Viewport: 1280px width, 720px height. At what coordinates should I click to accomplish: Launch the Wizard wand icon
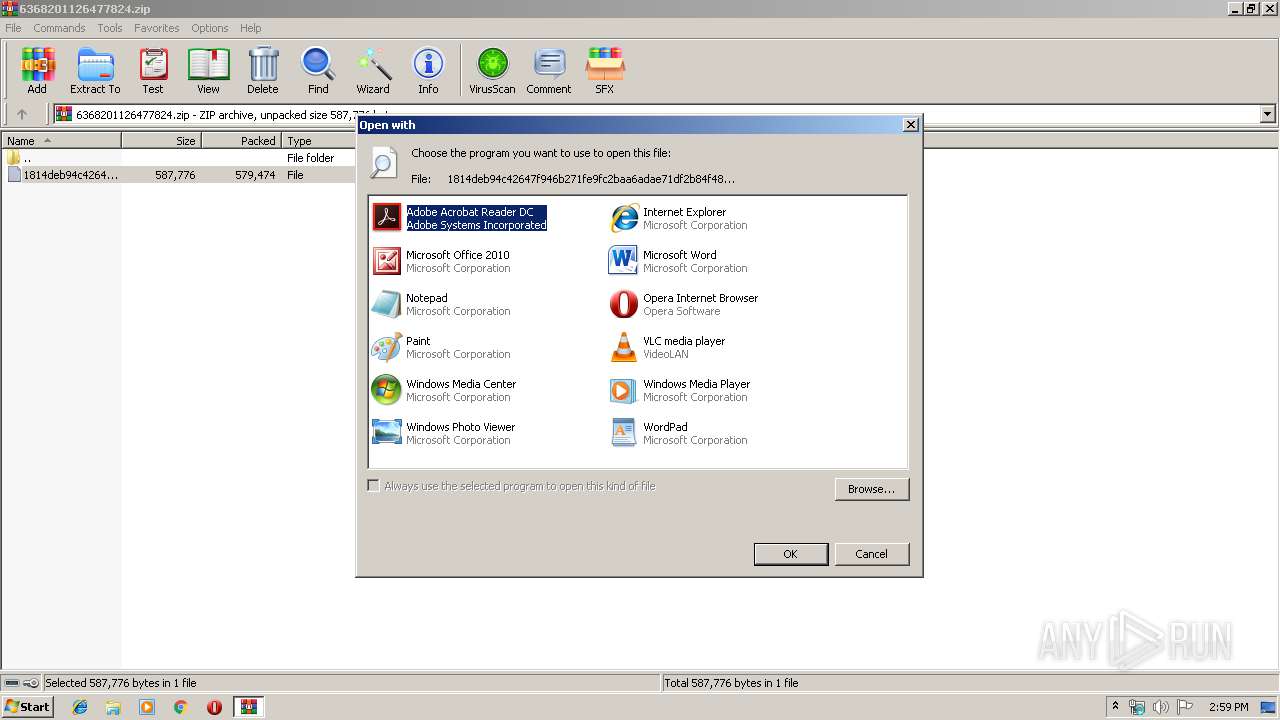[x=373, y=70]
